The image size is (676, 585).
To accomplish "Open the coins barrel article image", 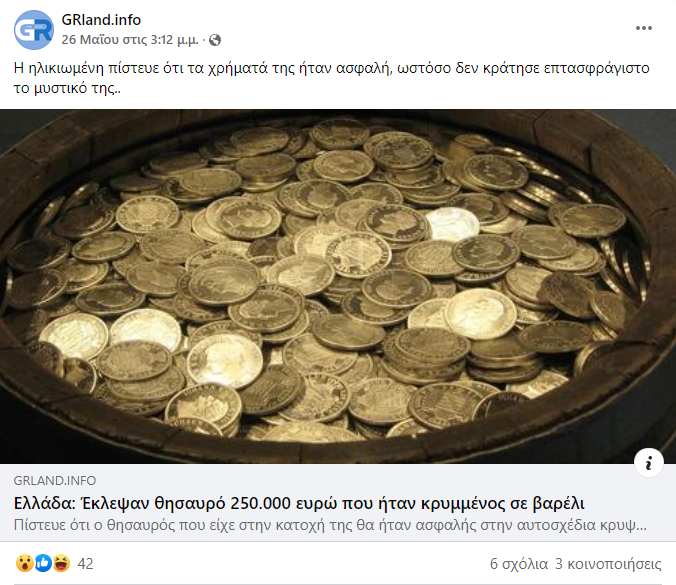I will tap(338, 286).
